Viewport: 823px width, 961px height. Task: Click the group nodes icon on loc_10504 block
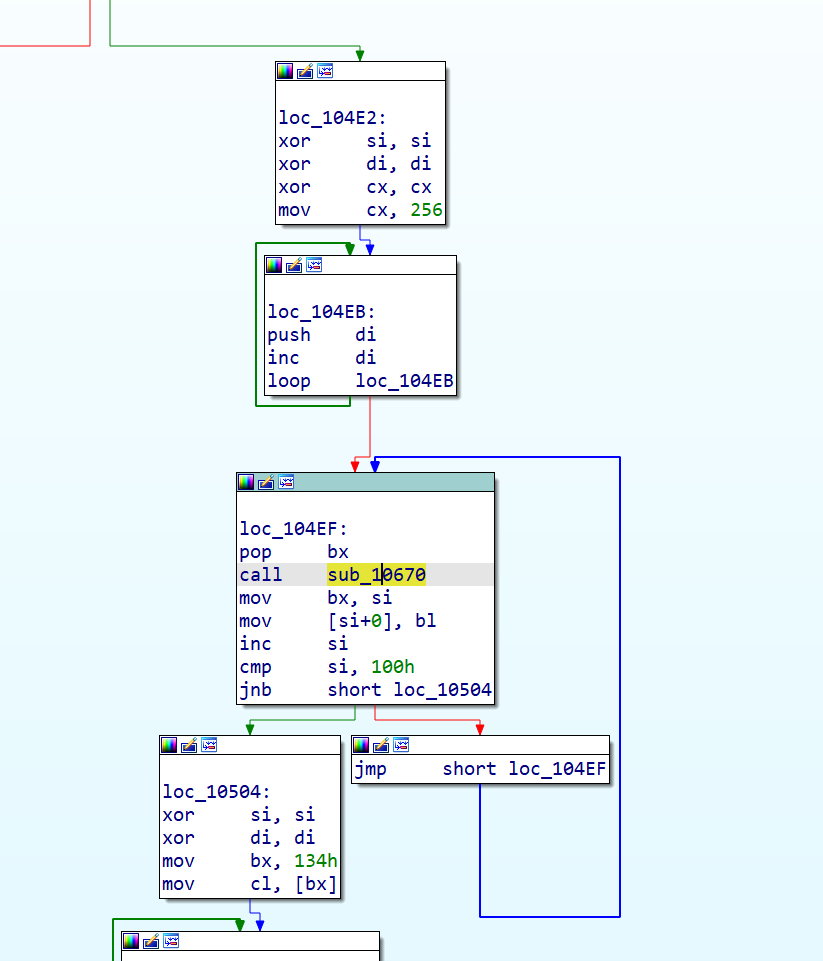point(209,745)
